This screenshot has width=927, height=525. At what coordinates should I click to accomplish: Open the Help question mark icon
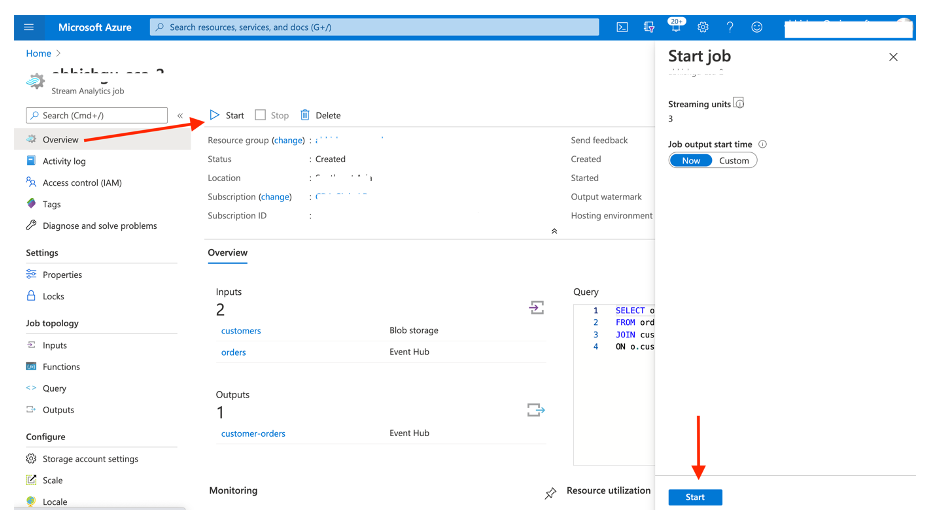(730, 27)
